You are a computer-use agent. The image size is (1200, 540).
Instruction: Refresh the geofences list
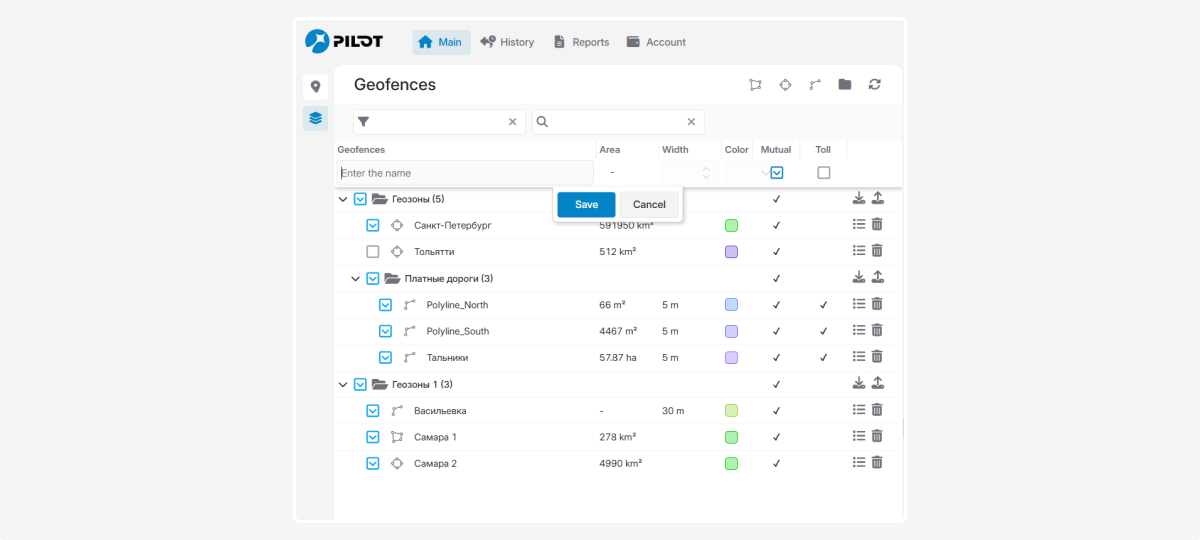pyautogui.click(x=875, y=85)
